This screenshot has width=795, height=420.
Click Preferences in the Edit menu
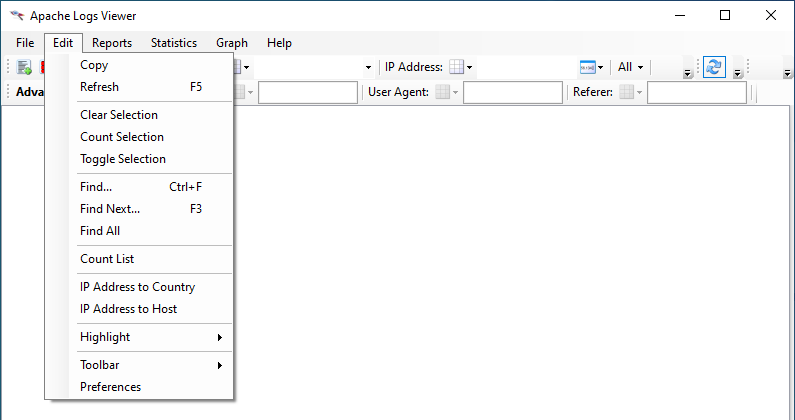tap(110, 387)
